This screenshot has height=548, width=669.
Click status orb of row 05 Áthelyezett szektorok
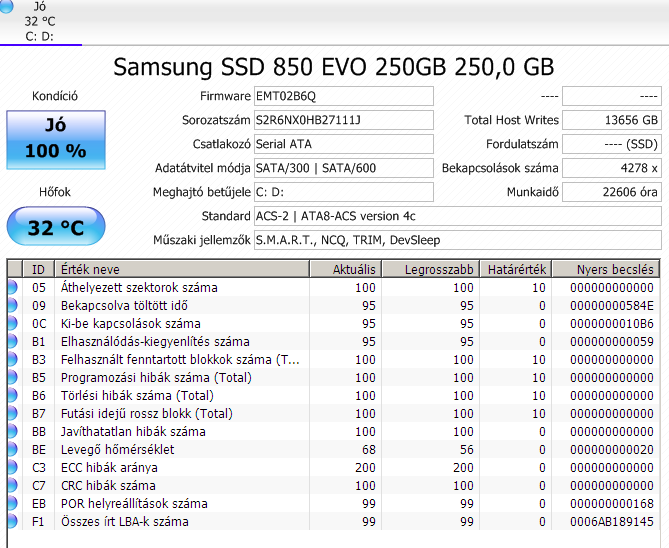[x=12, y=287]
